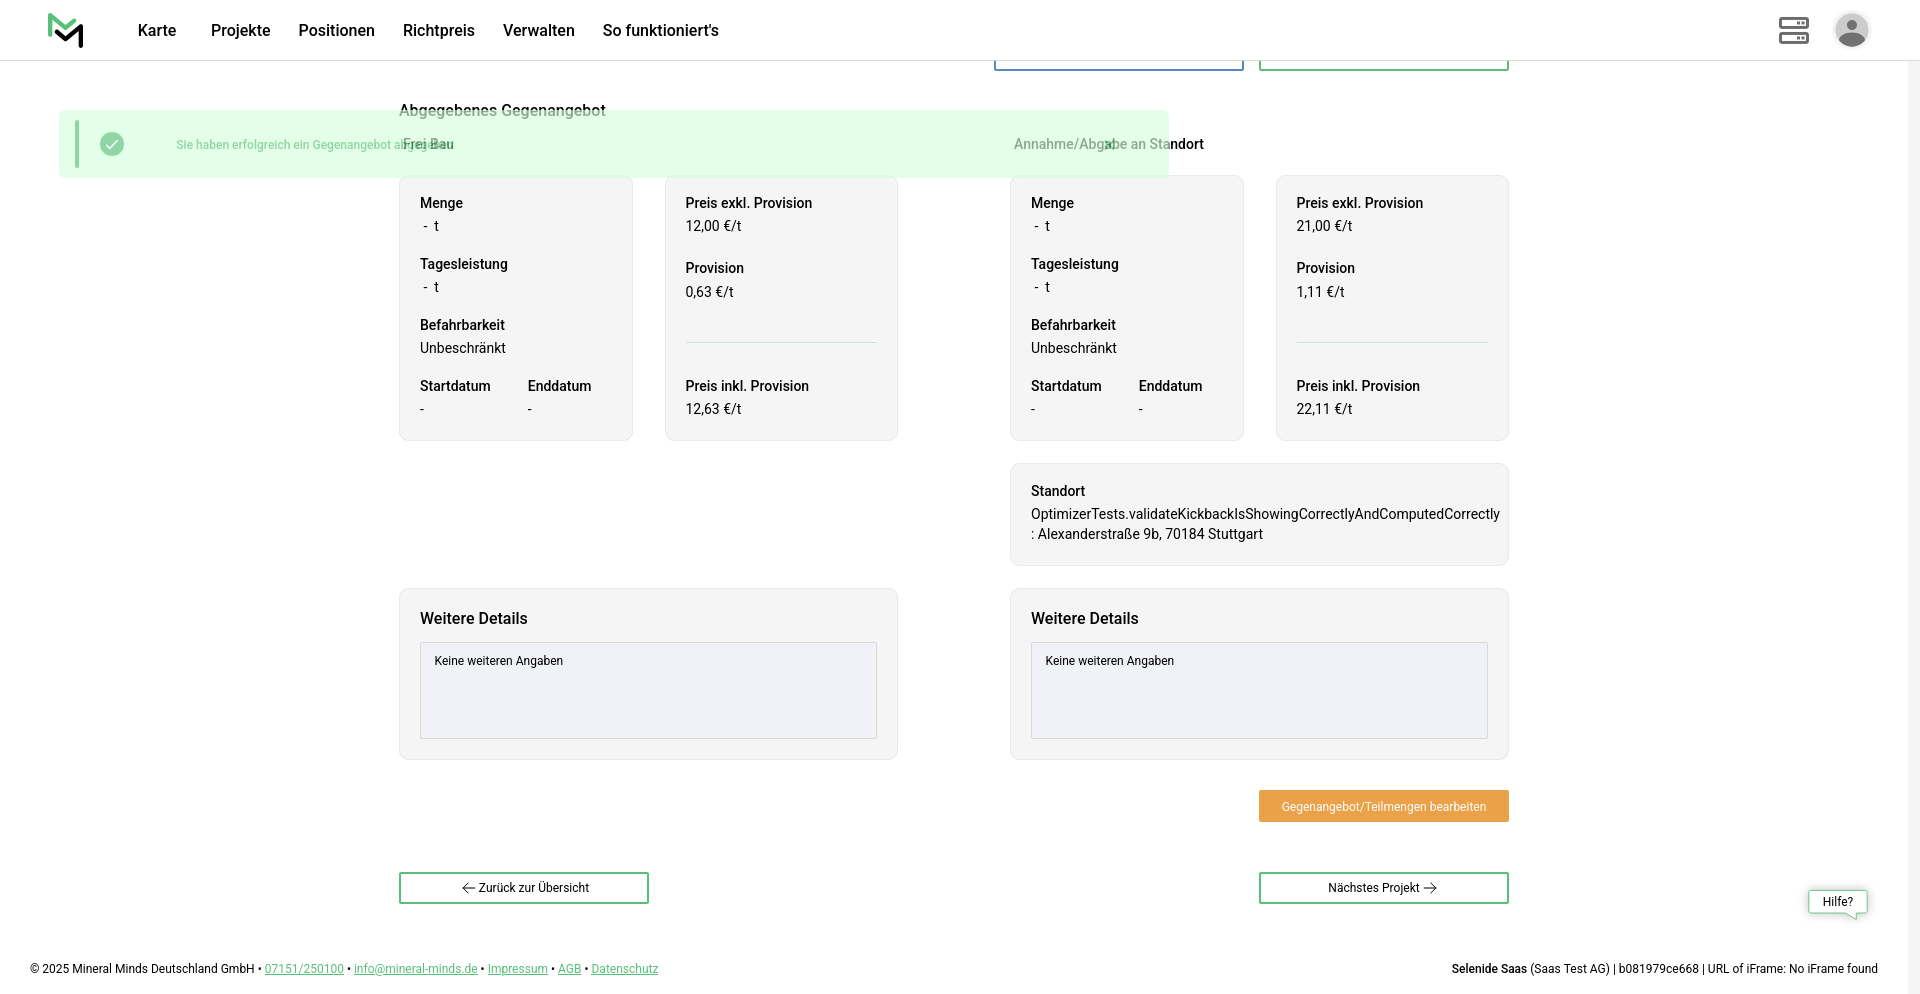This screenshot has height=994, width=1920.
Task: Select Richtpreis in top navigation
Action: click(438, 30)
